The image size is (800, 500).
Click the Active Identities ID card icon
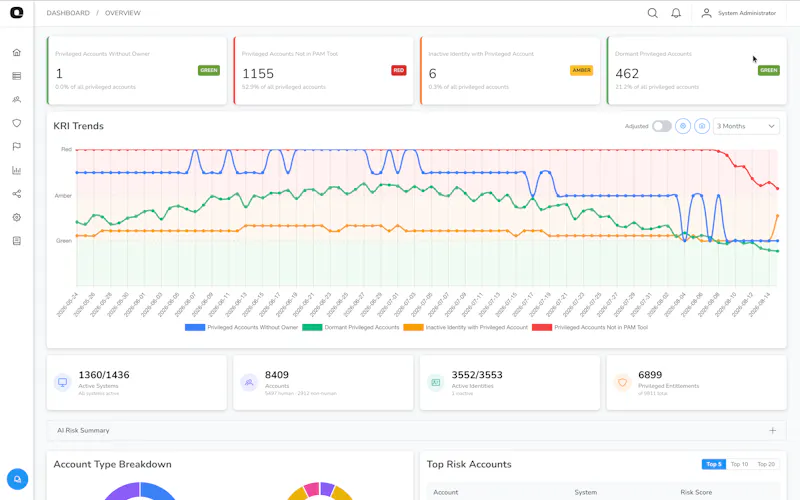coord(436,382)
